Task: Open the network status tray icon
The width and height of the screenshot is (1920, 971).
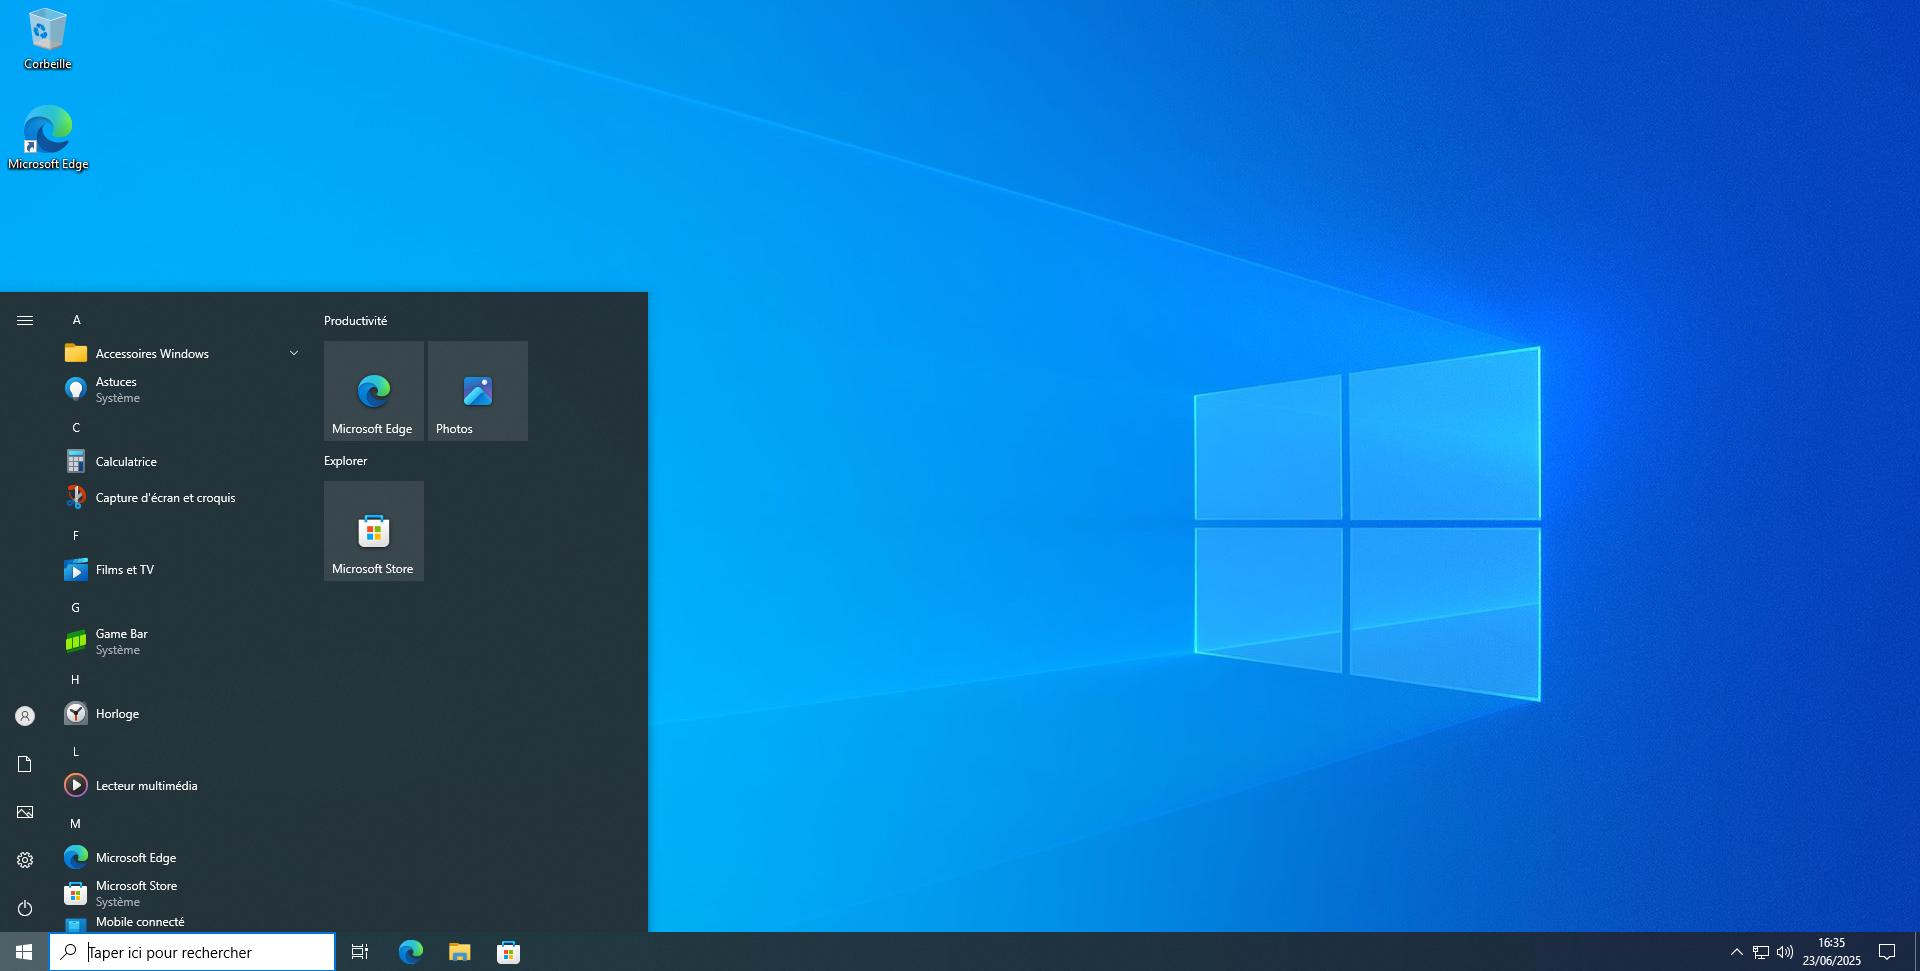Action: click(x=1761, y=952)
